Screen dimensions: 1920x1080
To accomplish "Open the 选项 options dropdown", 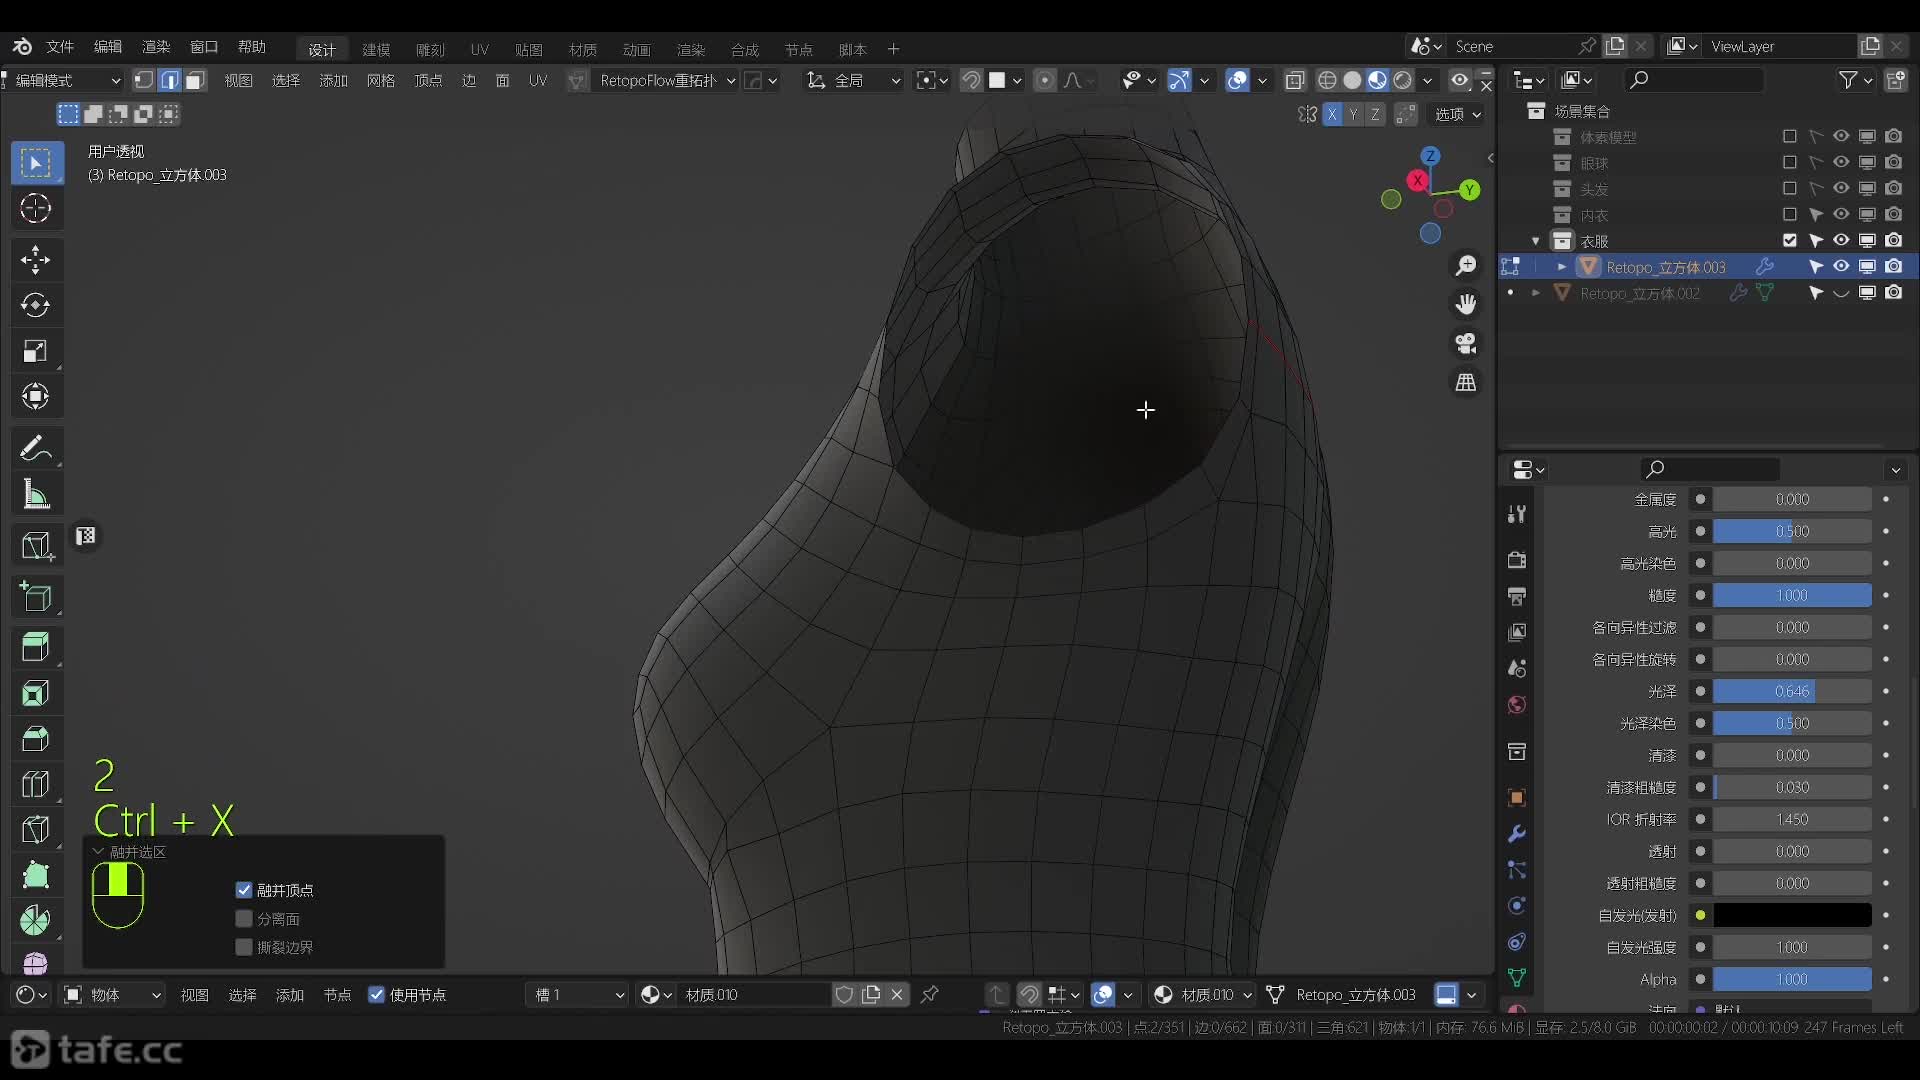I will pos(1458,114).
